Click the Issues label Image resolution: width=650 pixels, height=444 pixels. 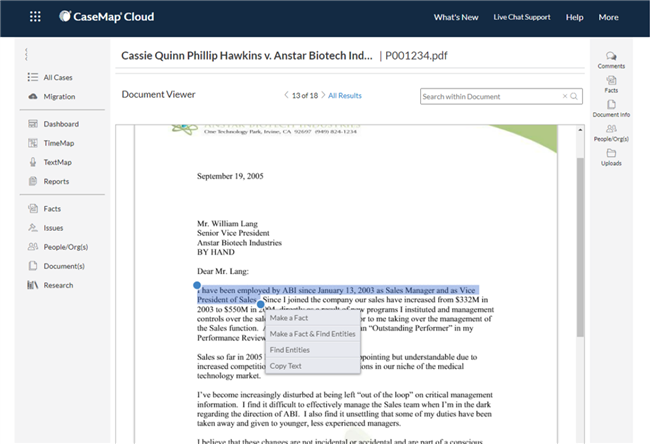point(53,228)
